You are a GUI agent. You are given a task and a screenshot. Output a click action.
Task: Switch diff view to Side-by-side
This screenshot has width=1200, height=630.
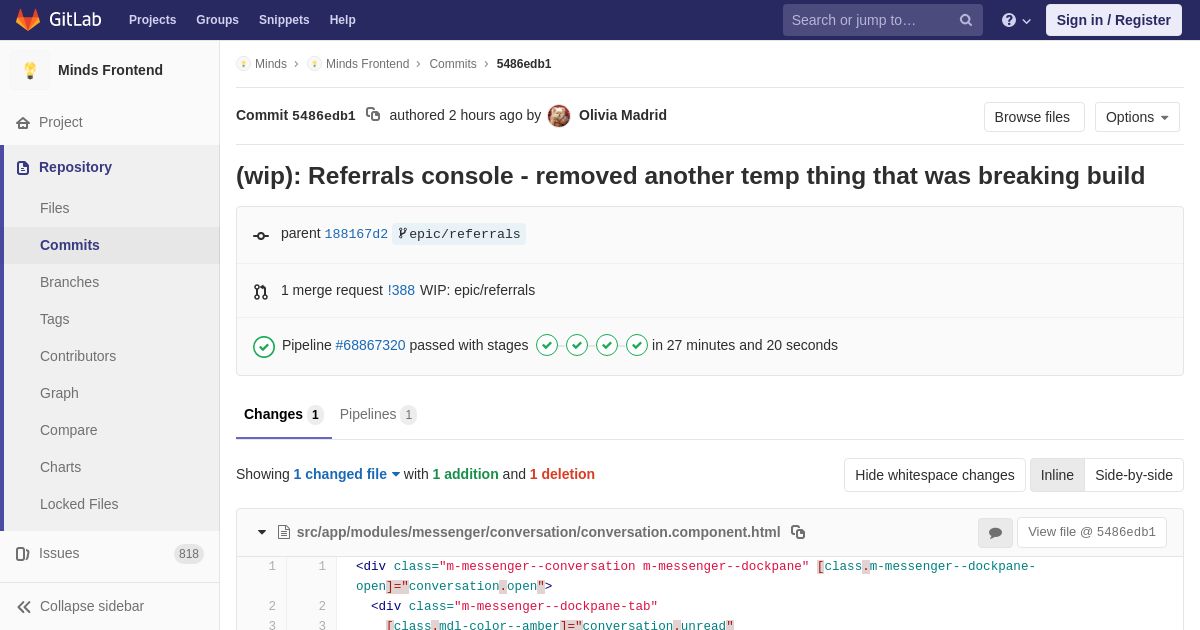coord(1134,475)
